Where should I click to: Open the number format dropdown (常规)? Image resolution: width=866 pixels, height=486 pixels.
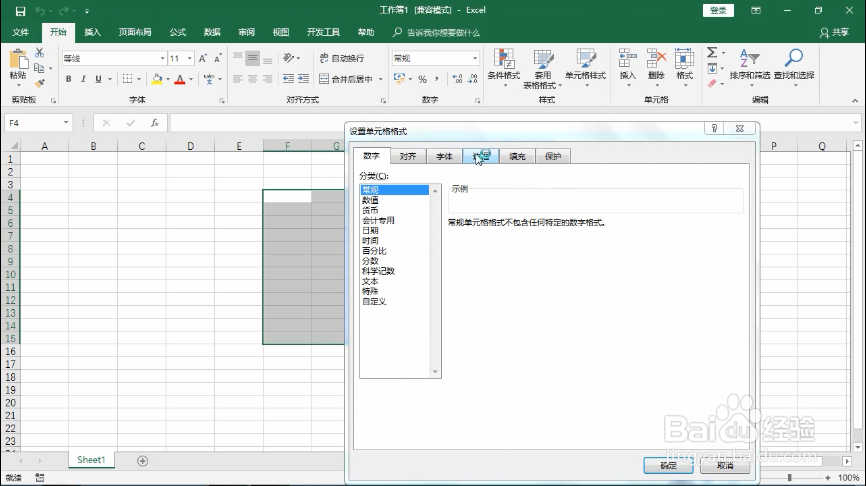[474, 59]
